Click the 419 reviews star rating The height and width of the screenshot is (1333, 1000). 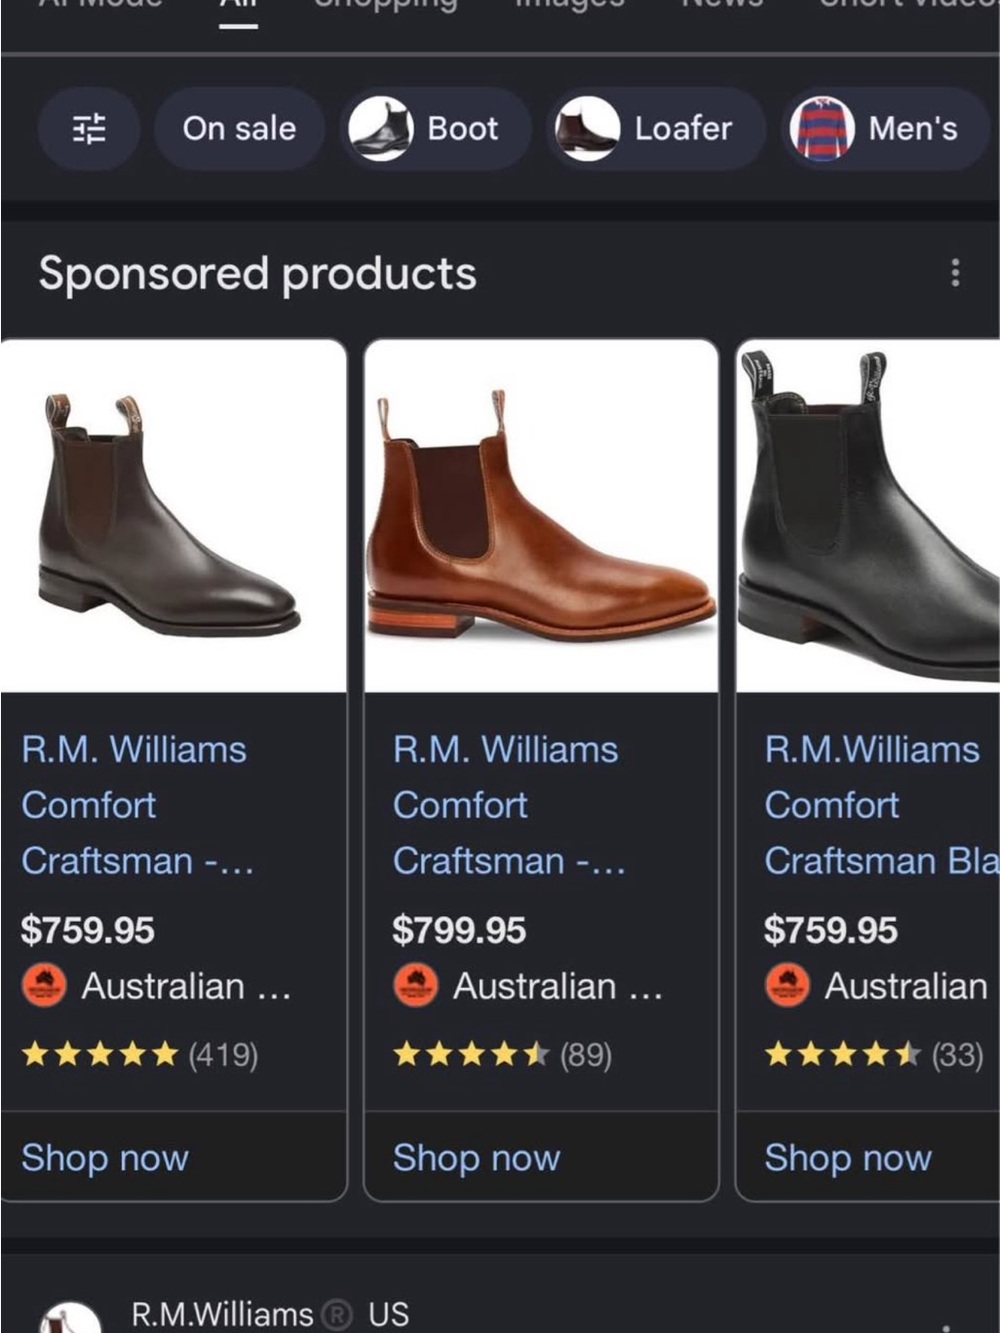[x=140, y=1054]
